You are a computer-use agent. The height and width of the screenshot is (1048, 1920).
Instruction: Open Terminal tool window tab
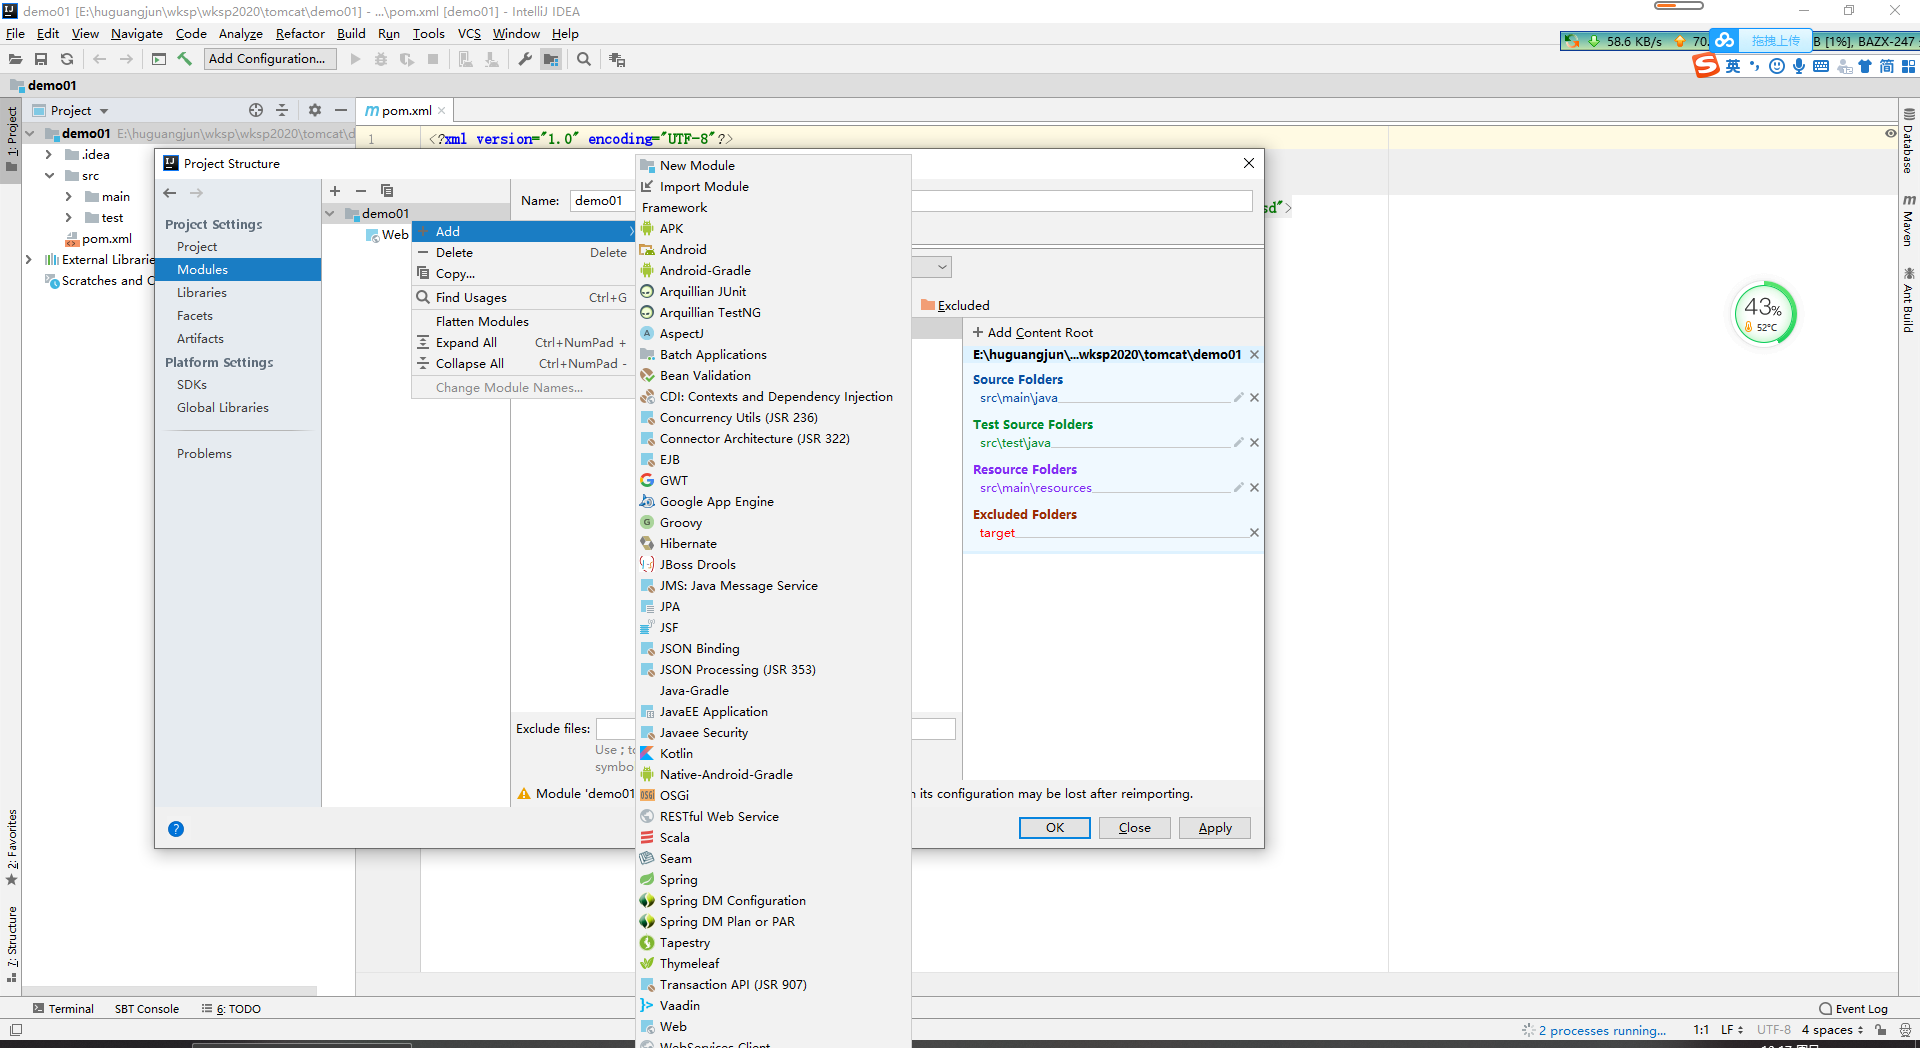pos(63,1009)
